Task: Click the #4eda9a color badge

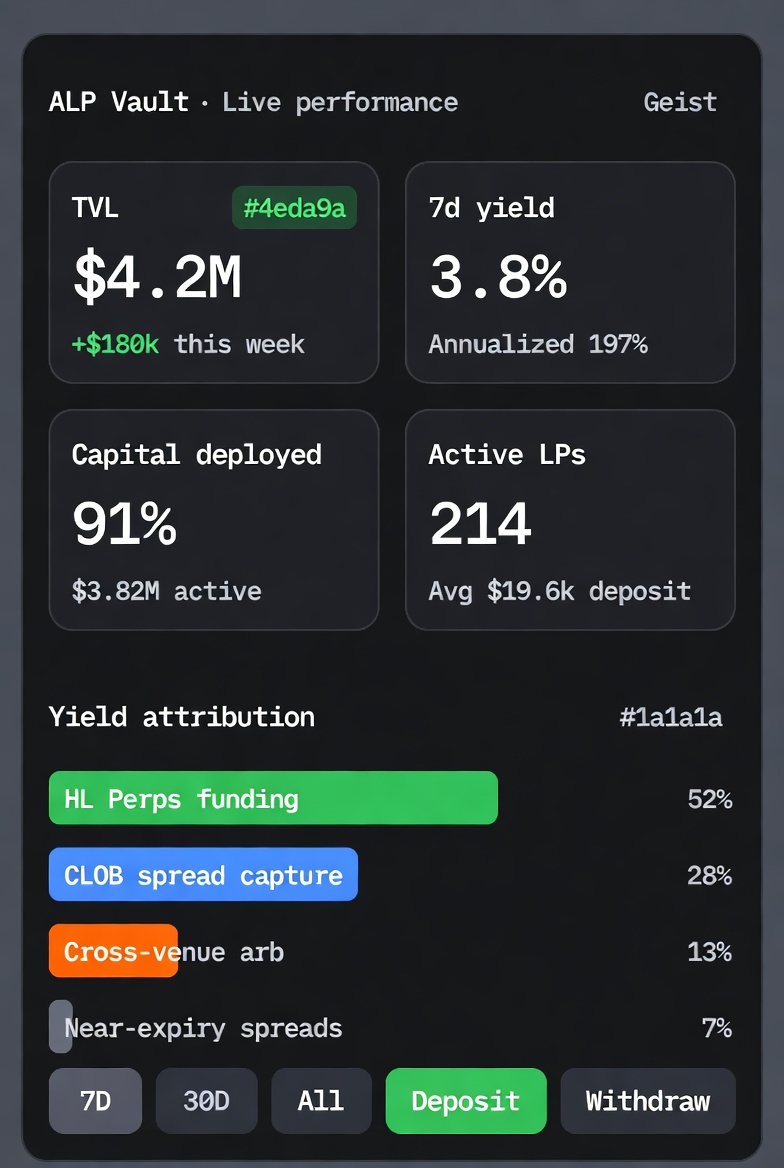Action: 294,208
